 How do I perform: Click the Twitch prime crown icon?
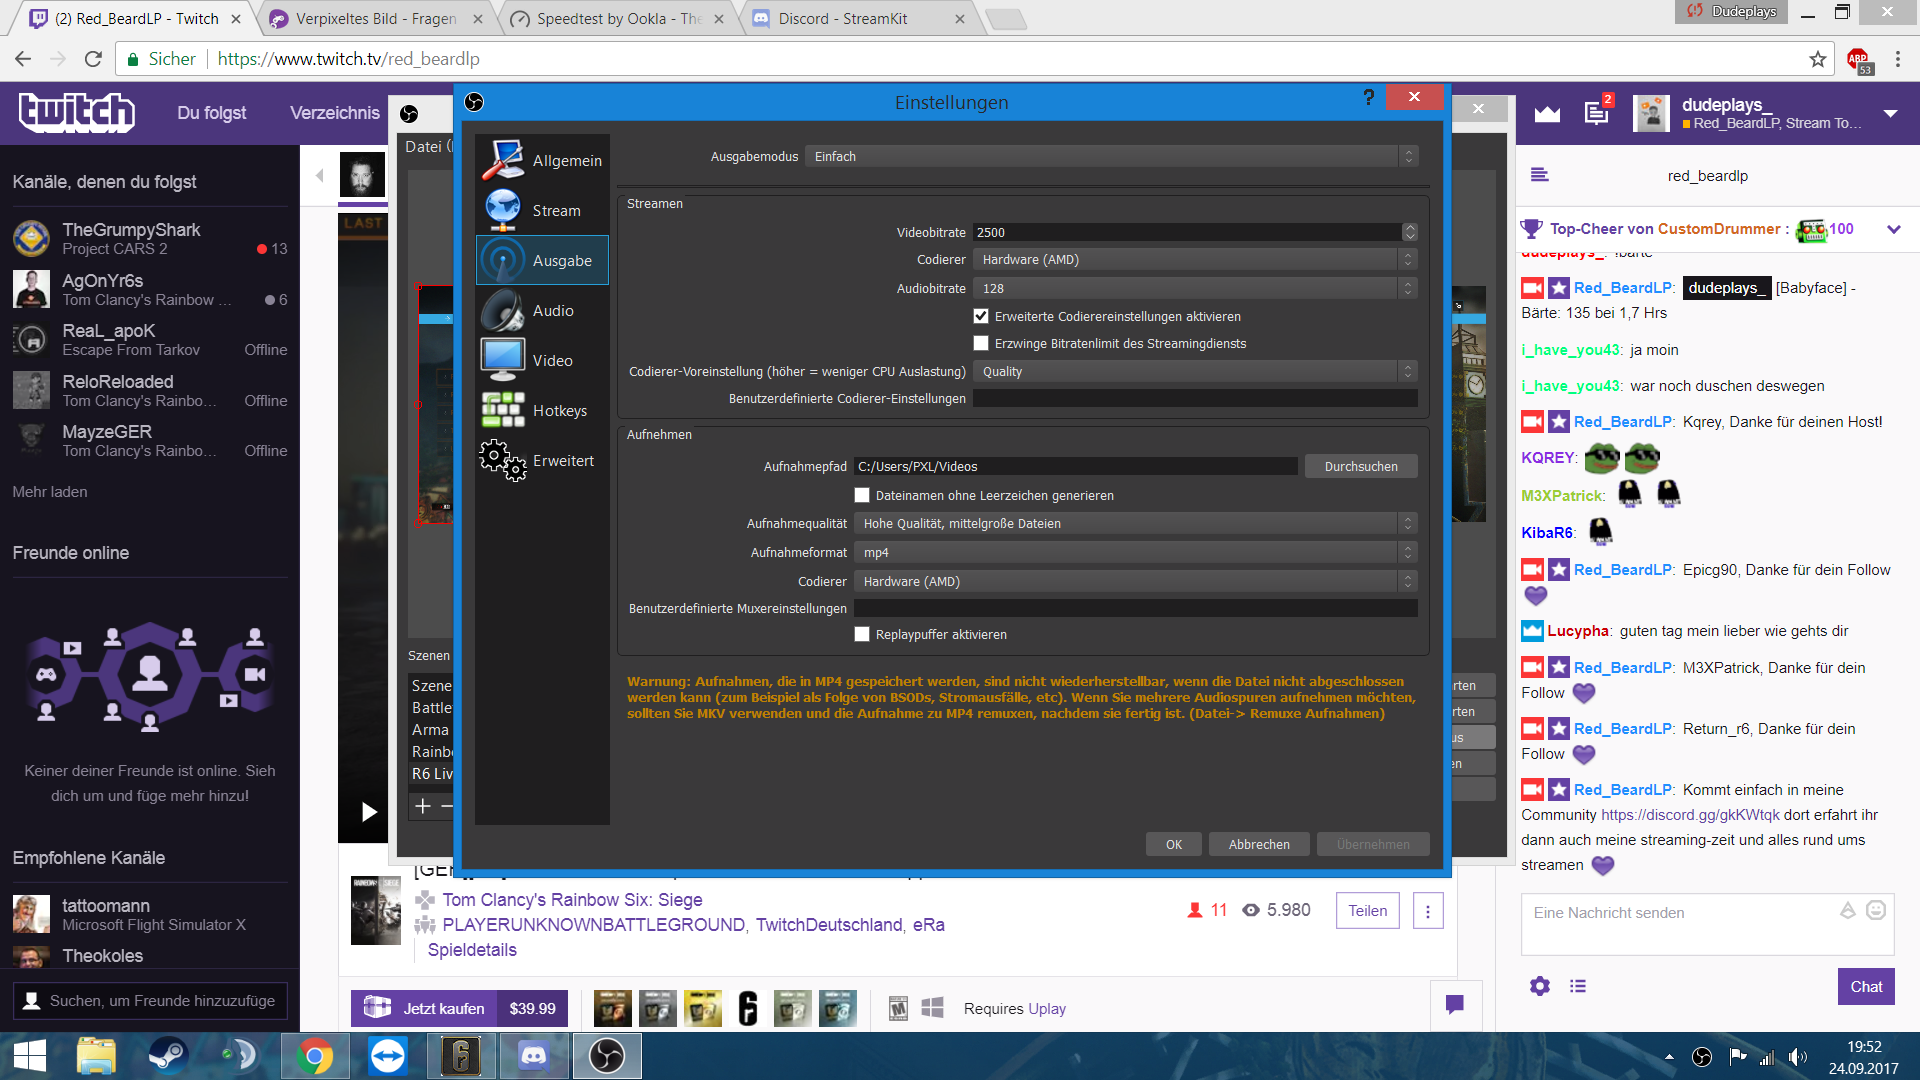1547,114
